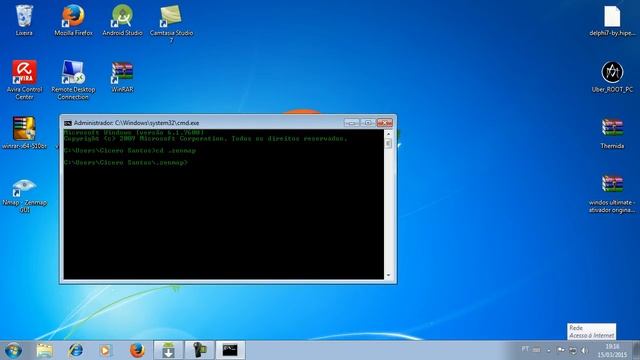Image resolution: width=640 pixels, height=360 pixels.
Task: Click the network tray icon
Action: pos(573,350)
